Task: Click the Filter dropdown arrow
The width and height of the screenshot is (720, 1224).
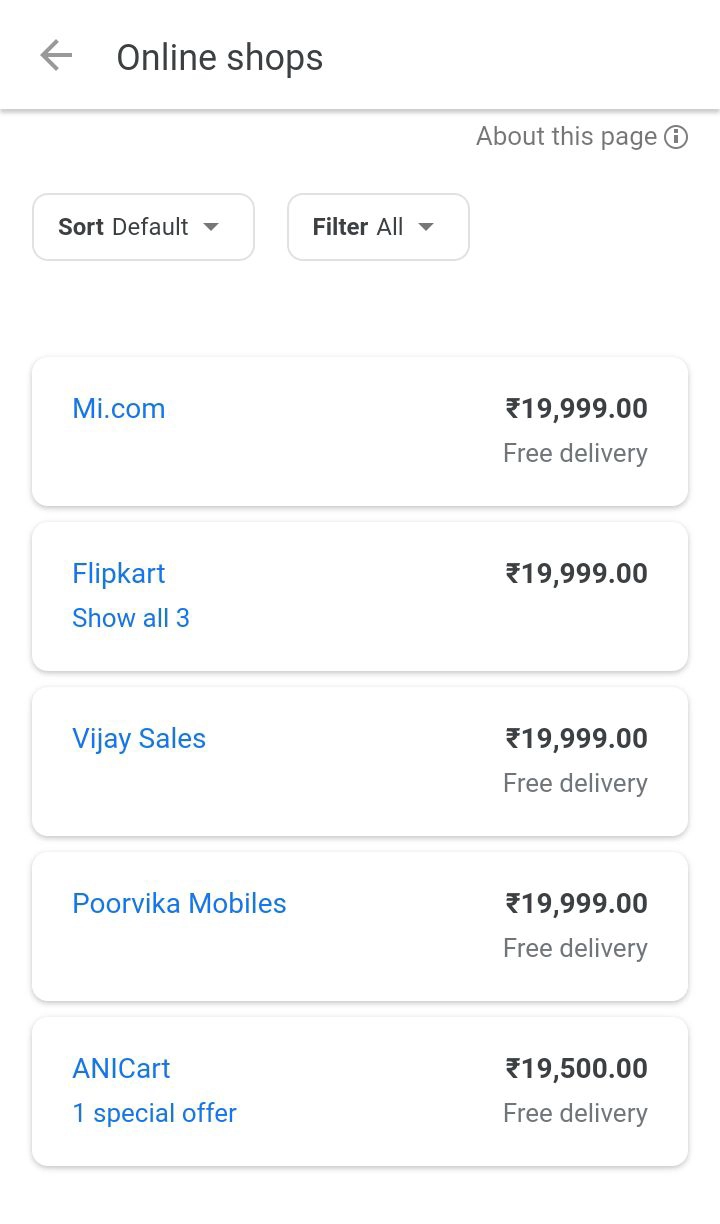Action: coord(426,227)
